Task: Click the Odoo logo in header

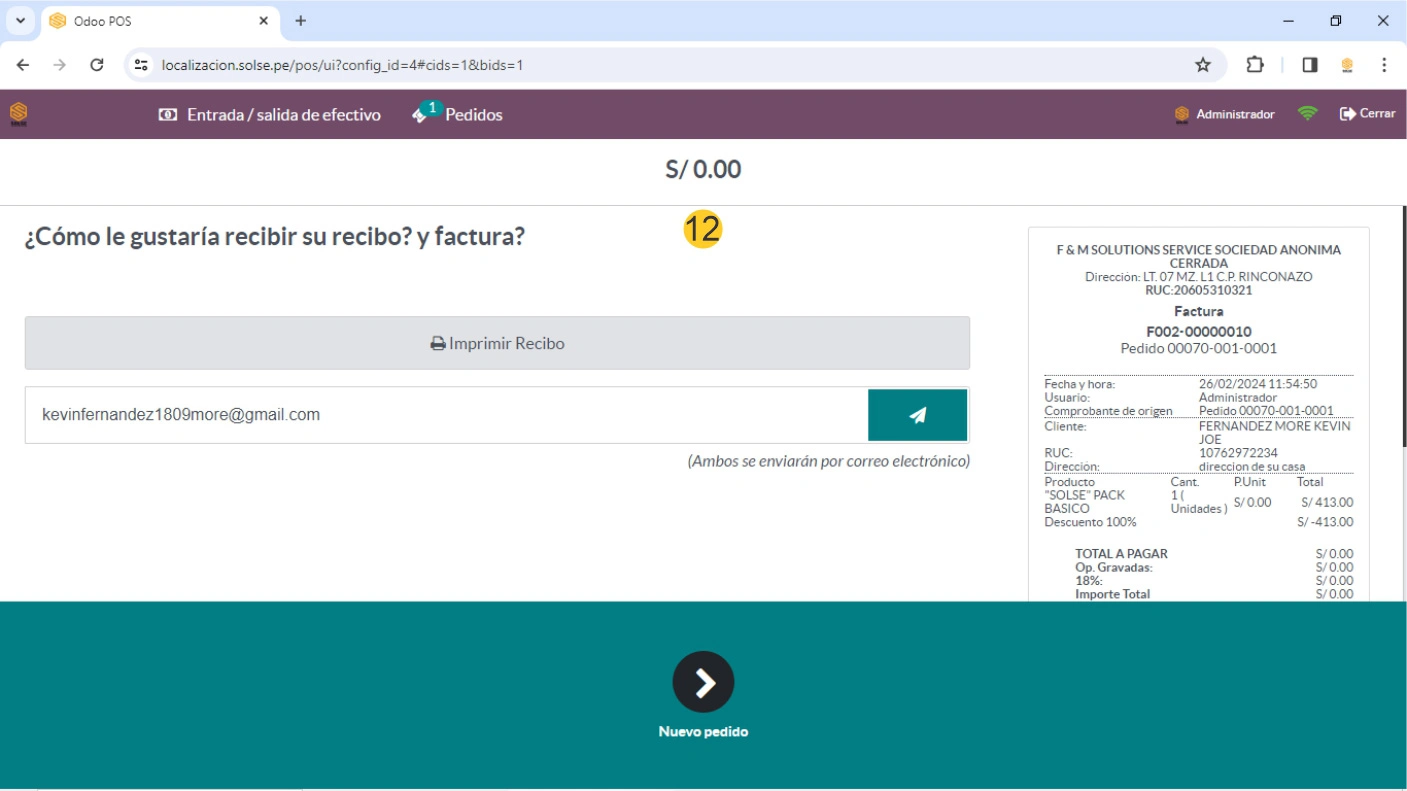Action: coord(19,114)
